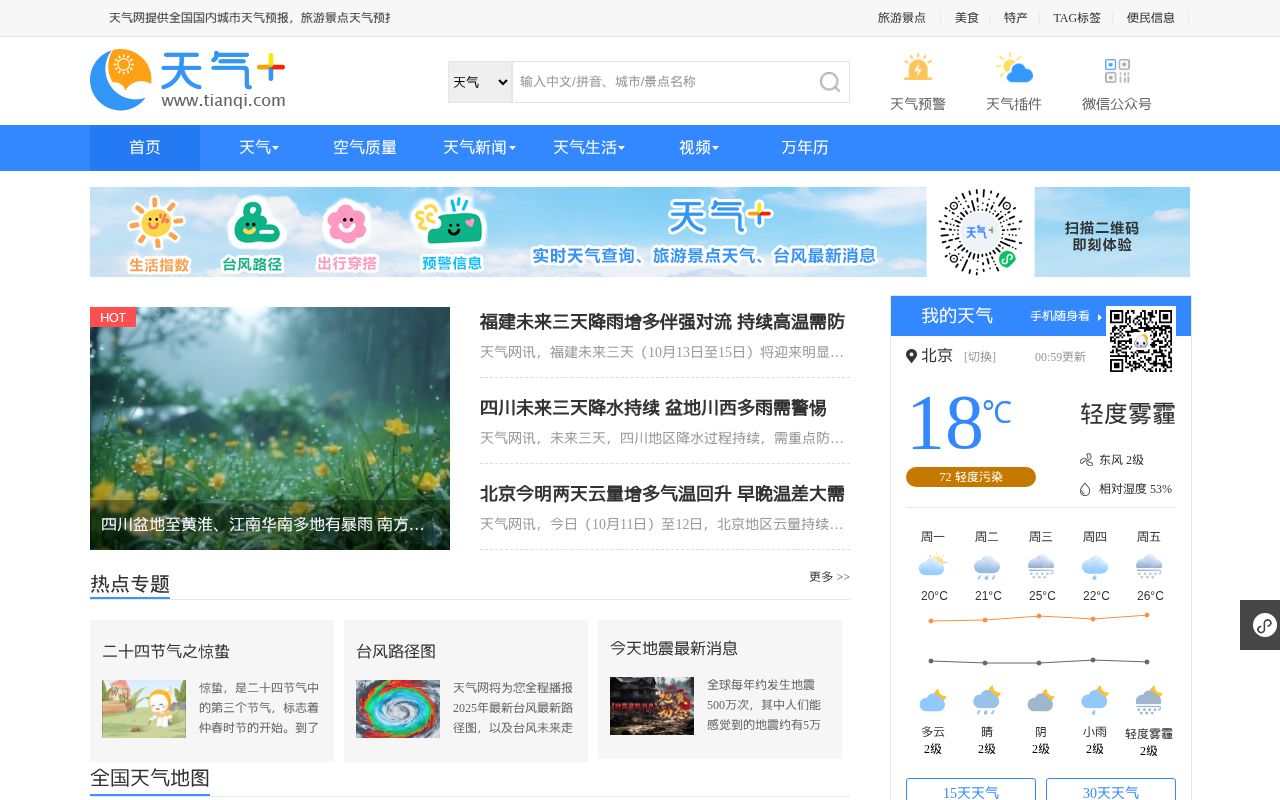The width and height of the screenshot is (1280, 800).
Task: Go to the 首页 tab
Action: pyautogui.click(x=145, y=148)
